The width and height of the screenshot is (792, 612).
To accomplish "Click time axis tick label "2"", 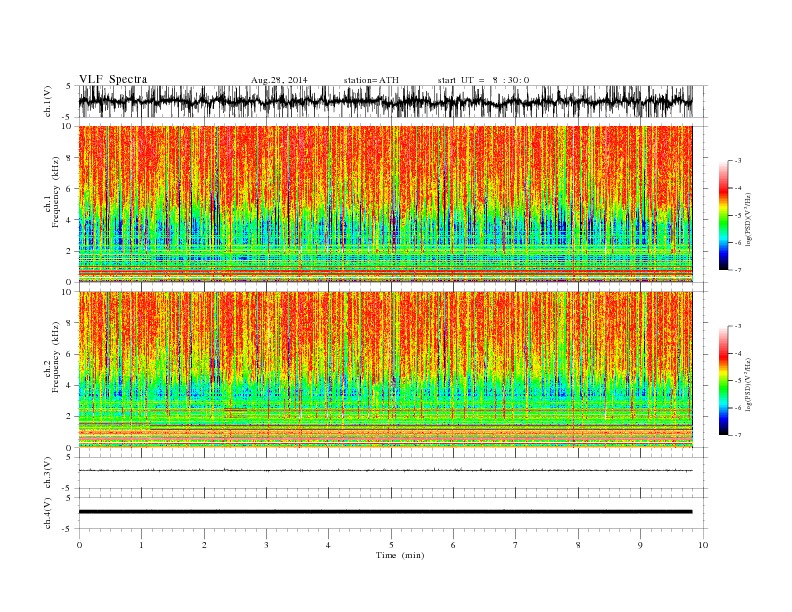I will pos(204,545).
